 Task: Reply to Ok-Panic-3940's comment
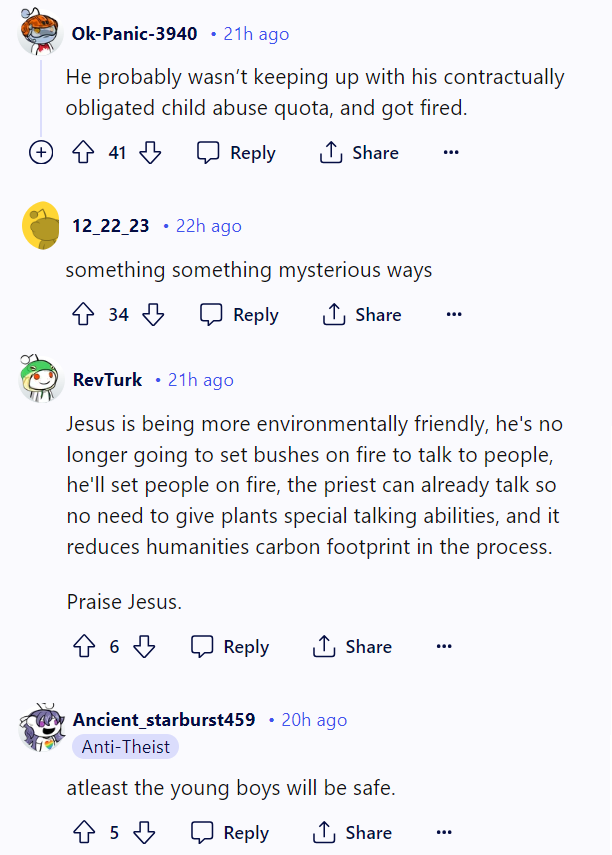[x=236, y=153]
